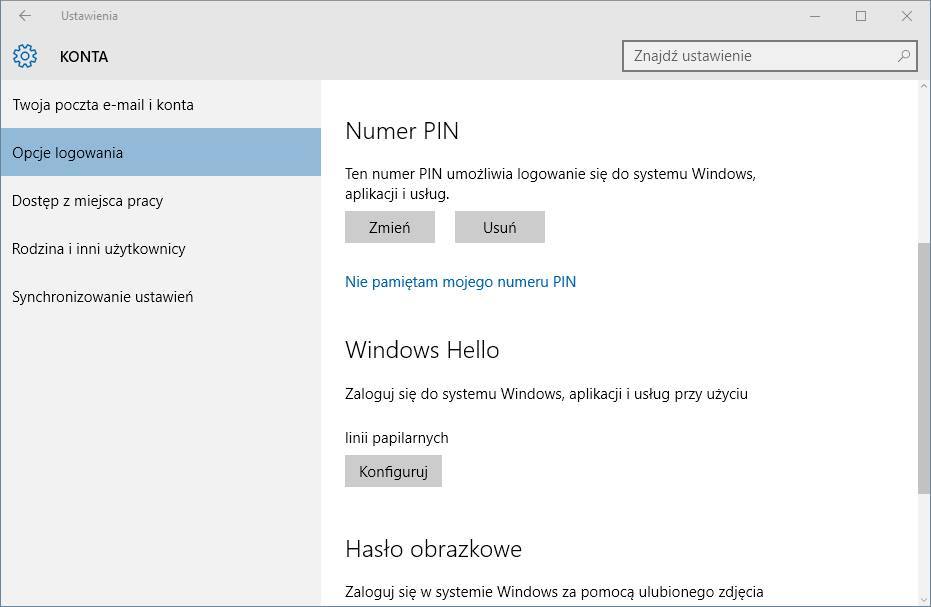Focus the 'Znajdź ustawienie' search field

click(770, 56)
